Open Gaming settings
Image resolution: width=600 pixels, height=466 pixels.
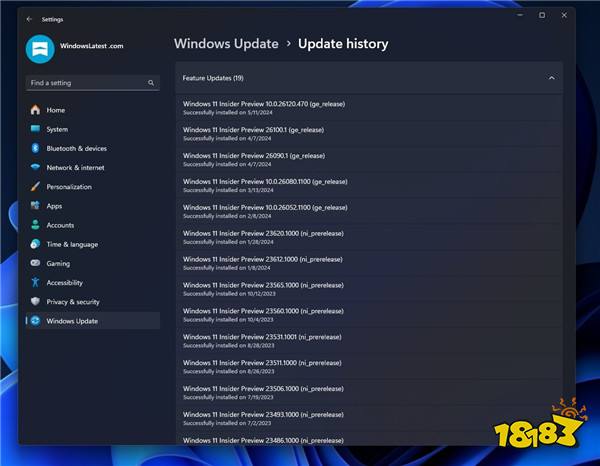93,263
